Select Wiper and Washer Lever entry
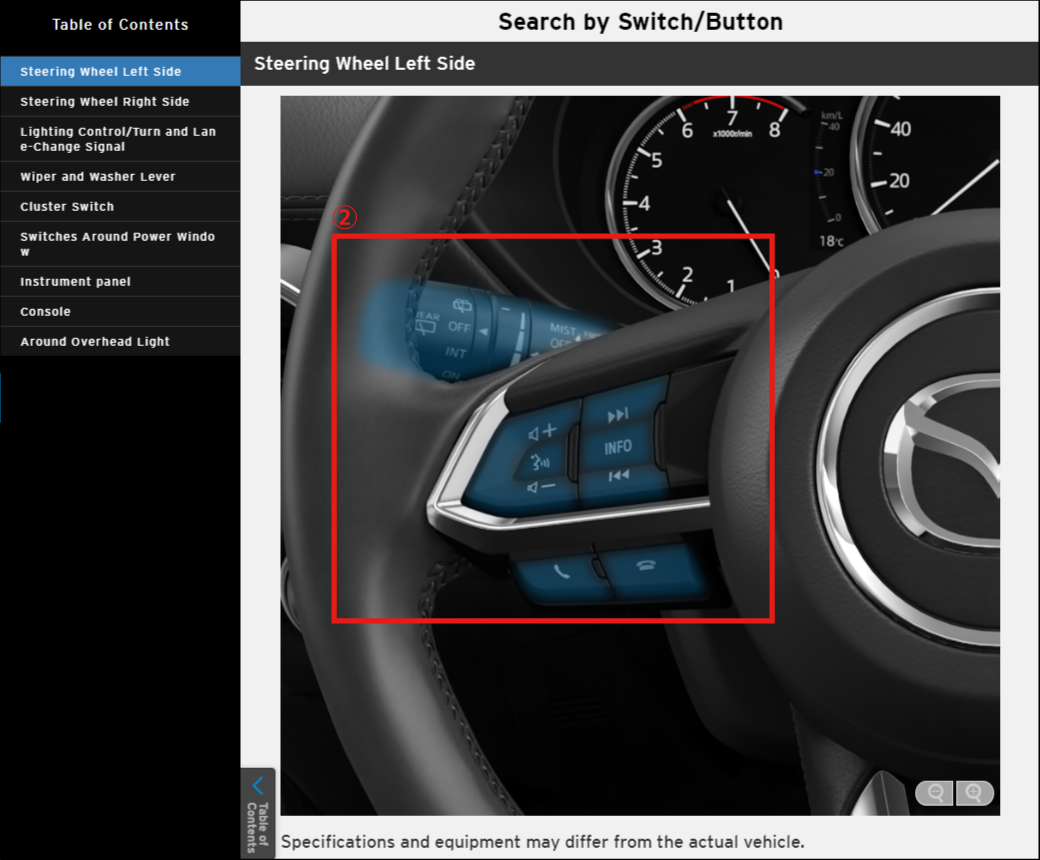This screenshot has width=1040, height=860. (x=98, y=176)
